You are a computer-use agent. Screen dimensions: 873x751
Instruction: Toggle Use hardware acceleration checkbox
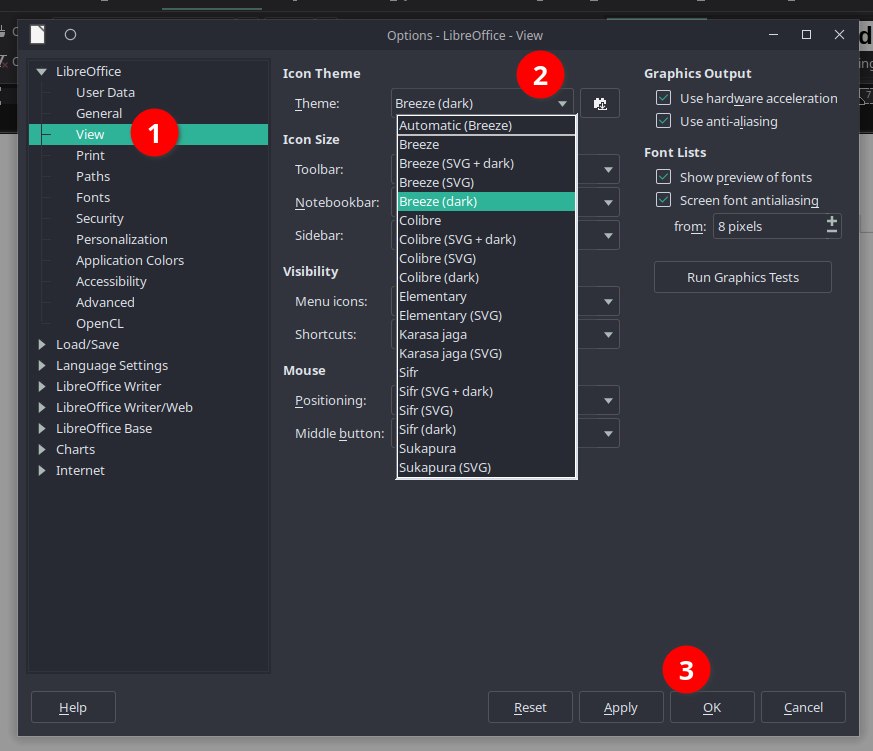(663, 98)
